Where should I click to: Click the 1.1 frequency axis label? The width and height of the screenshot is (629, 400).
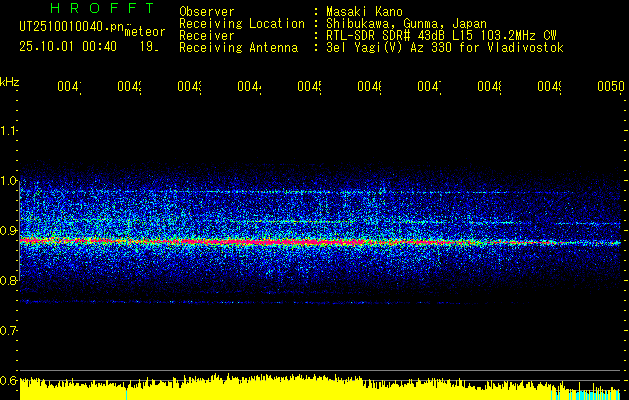(x=8, y=130)
